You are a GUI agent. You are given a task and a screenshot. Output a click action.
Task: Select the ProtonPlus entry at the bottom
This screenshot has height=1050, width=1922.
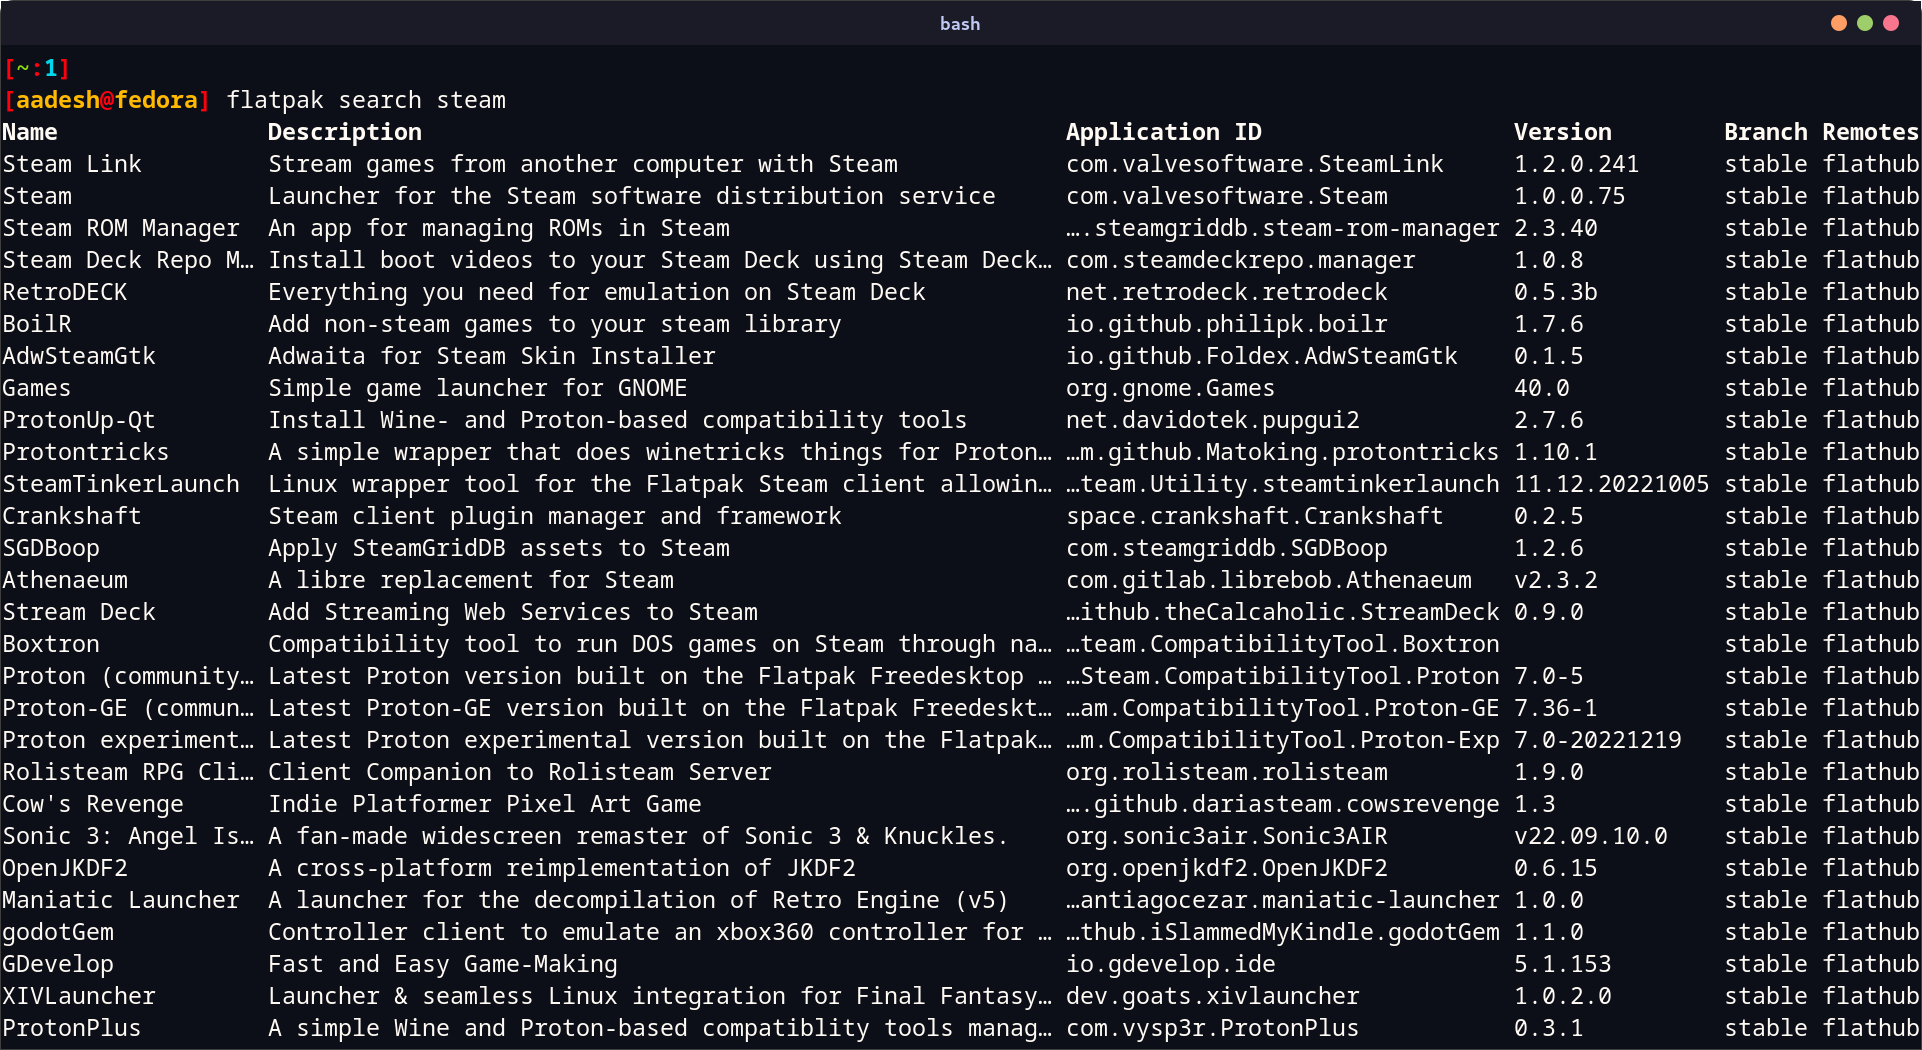click(x=70, y=1027)
